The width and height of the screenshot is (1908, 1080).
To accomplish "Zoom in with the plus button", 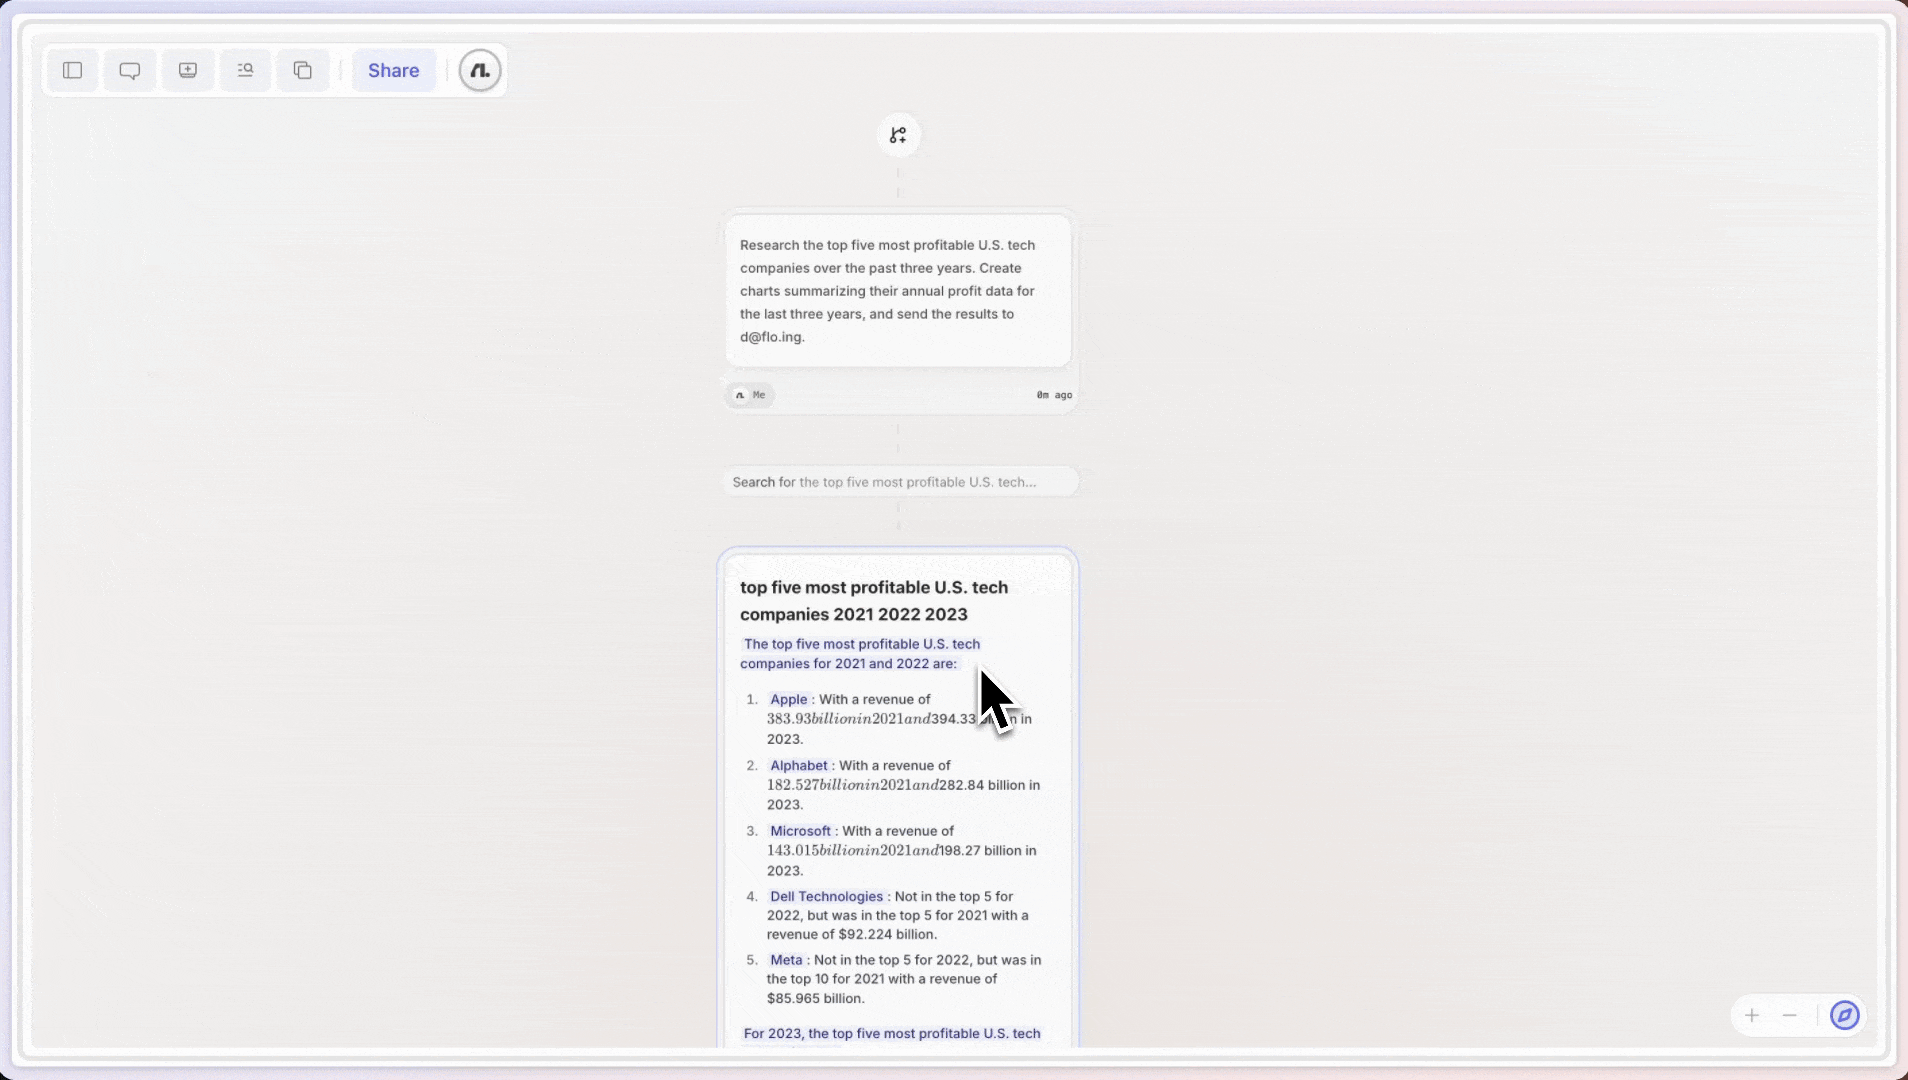I will click(x=1752, y=1016).
